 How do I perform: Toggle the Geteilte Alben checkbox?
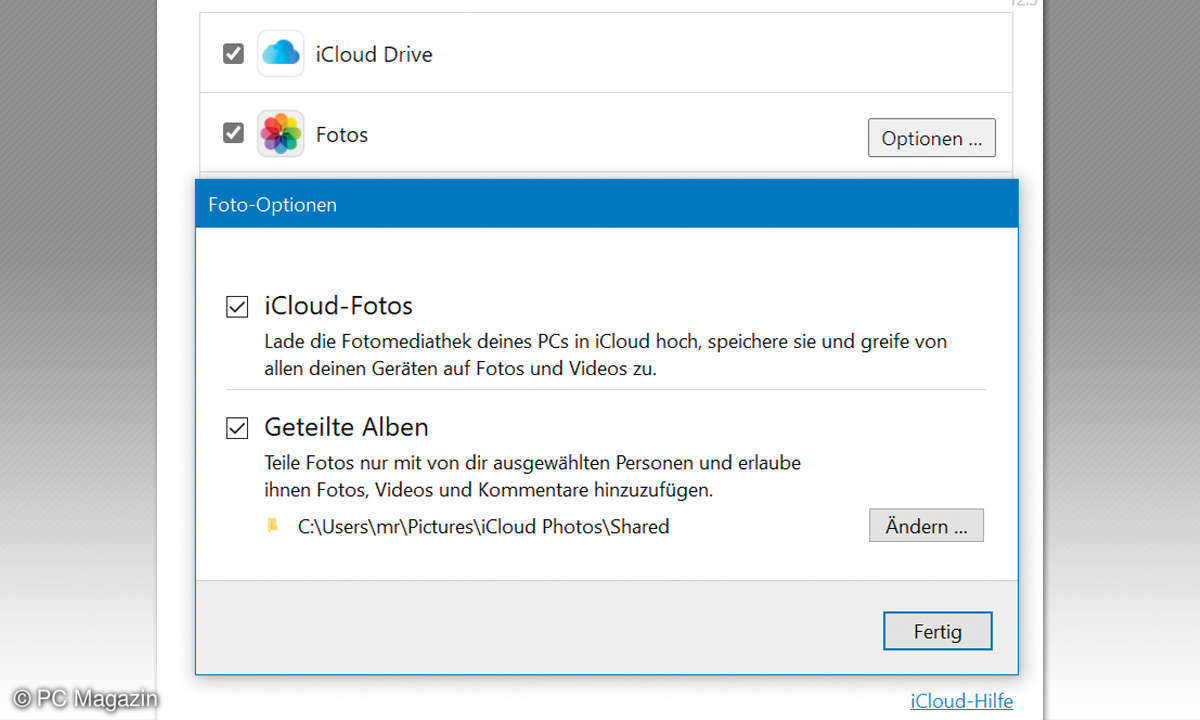click(237, 429)
